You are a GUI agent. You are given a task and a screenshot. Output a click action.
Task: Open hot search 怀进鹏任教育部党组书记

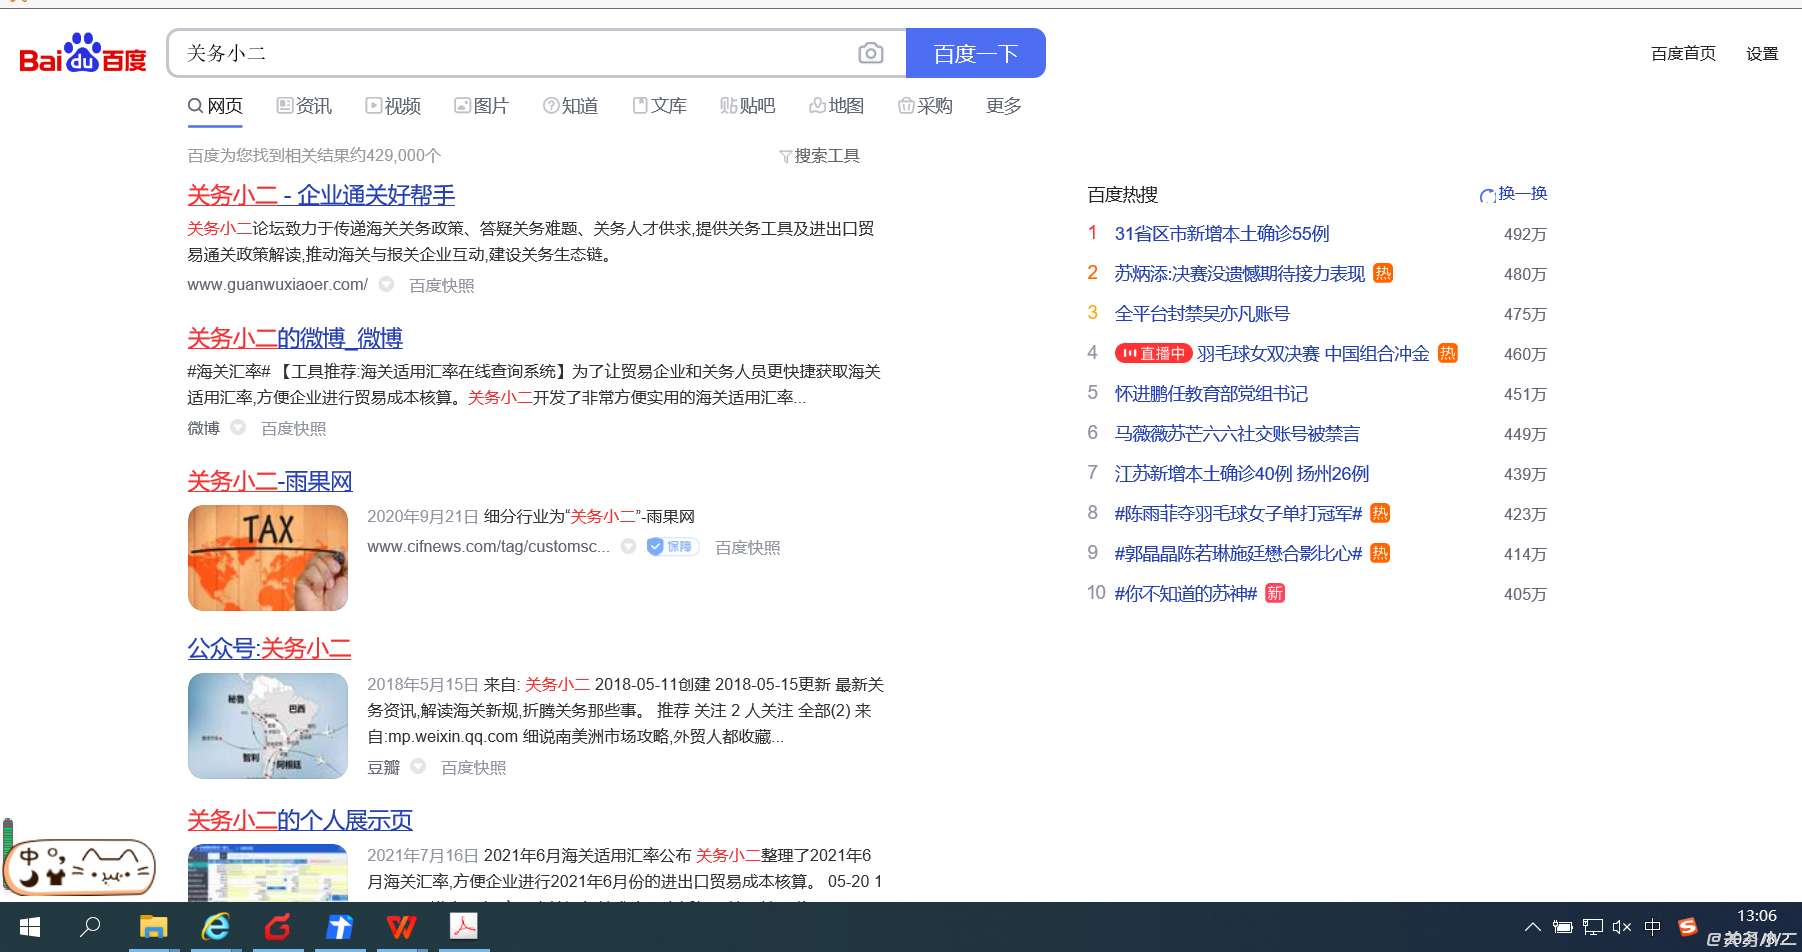pos(1211,394)
